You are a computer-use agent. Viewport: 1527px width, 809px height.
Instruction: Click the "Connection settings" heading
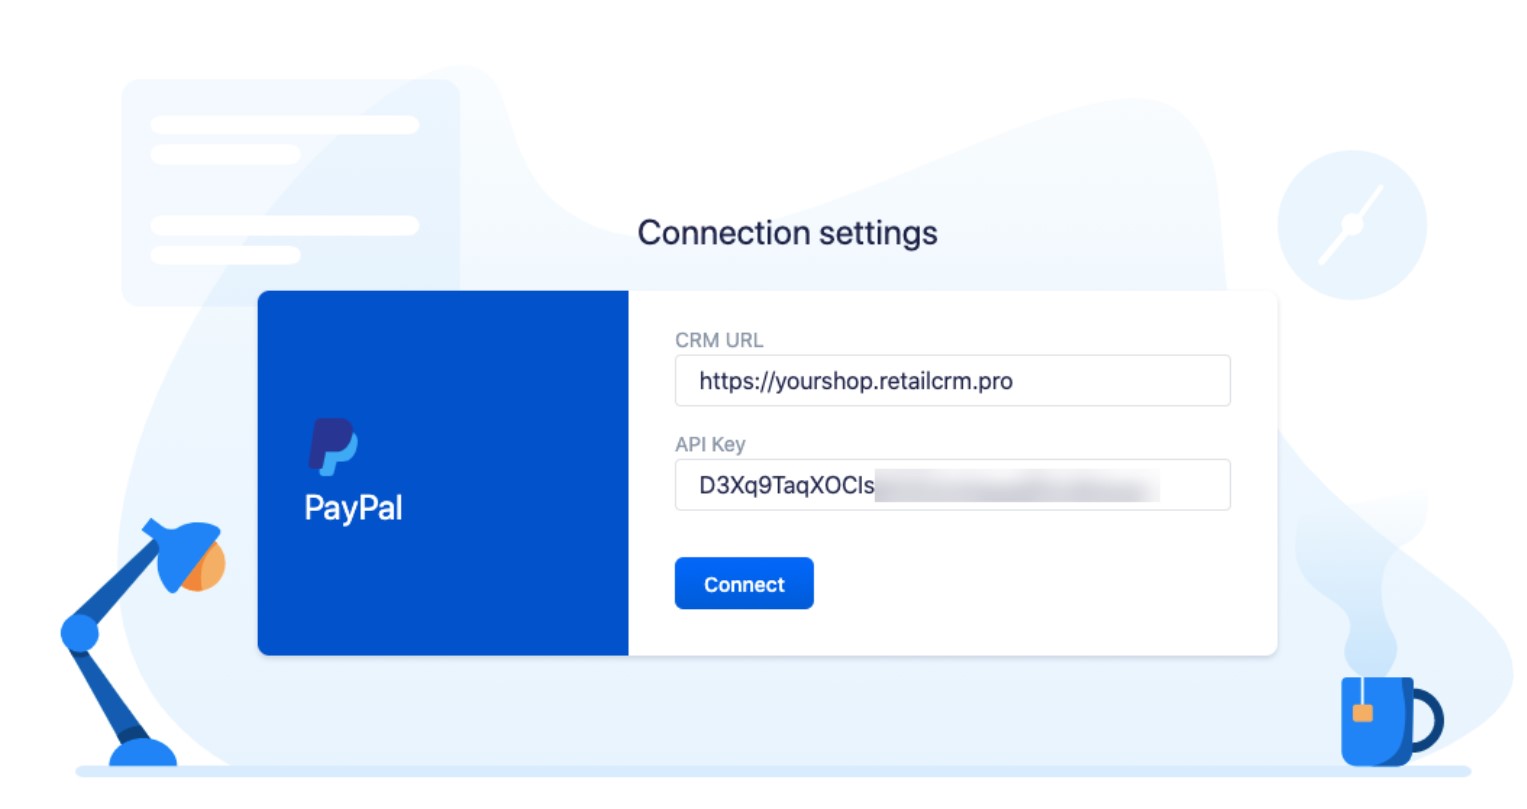788,233
